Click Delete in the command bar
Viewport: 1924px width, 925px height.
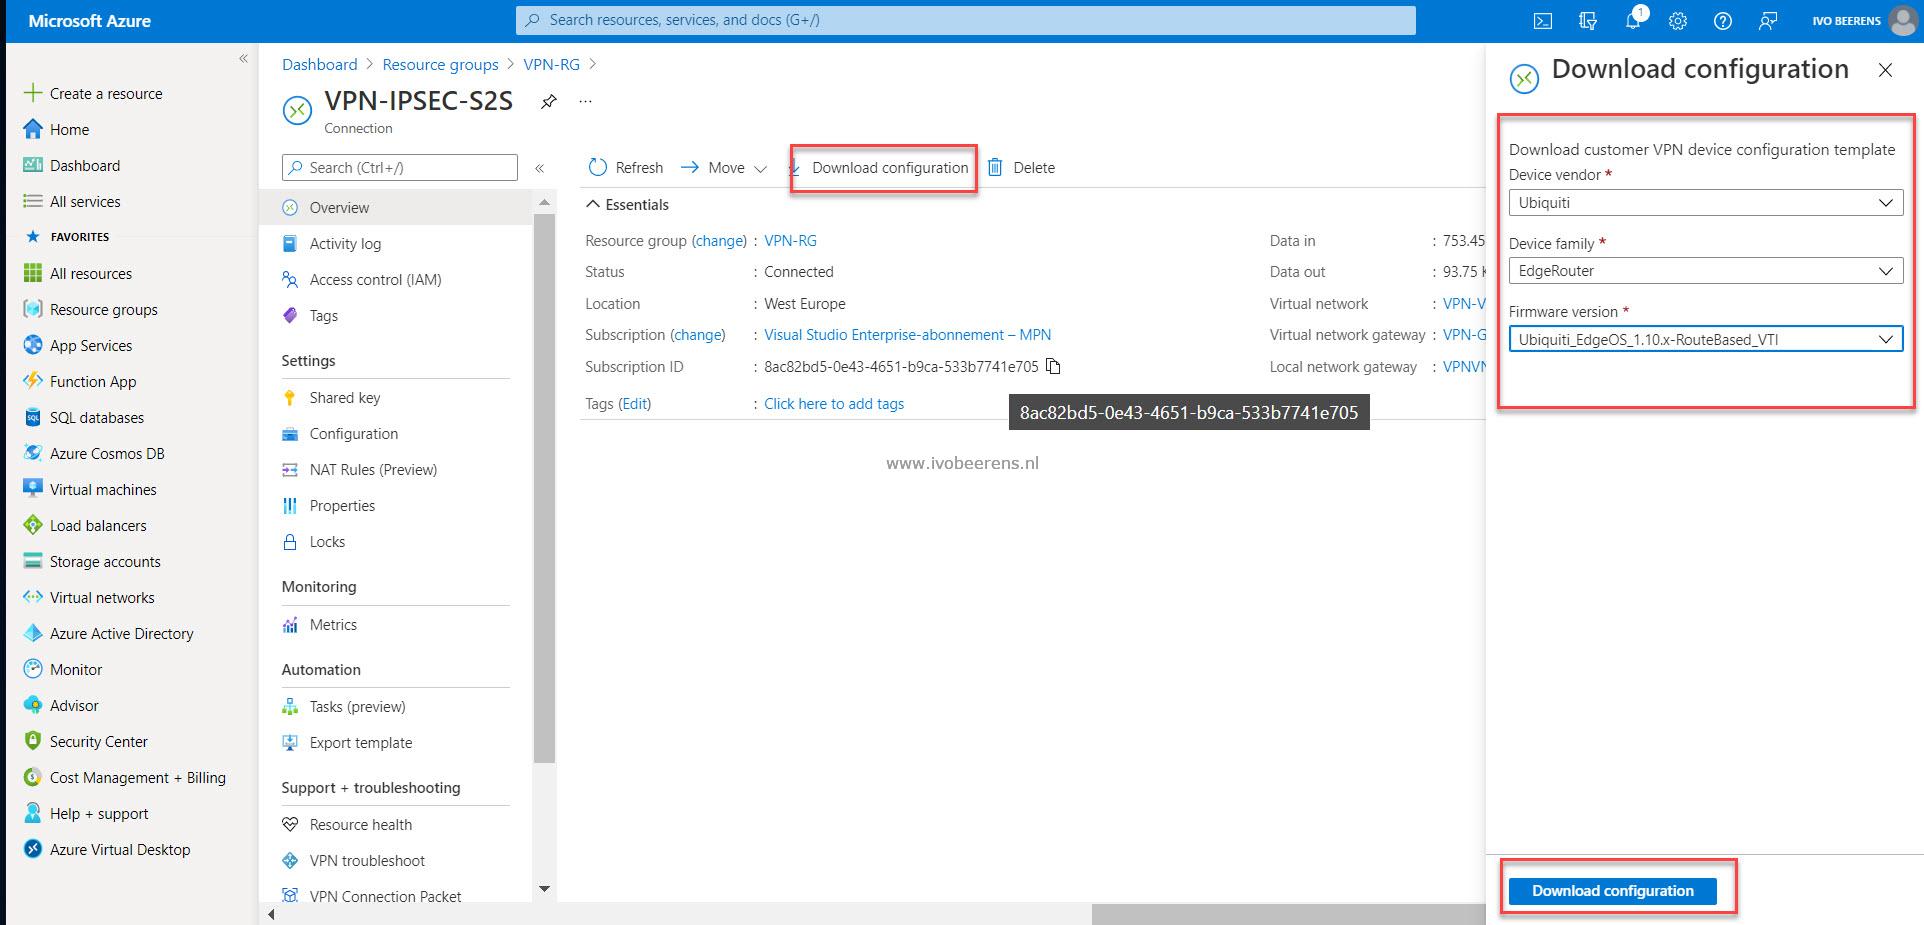pos(1021,167)
